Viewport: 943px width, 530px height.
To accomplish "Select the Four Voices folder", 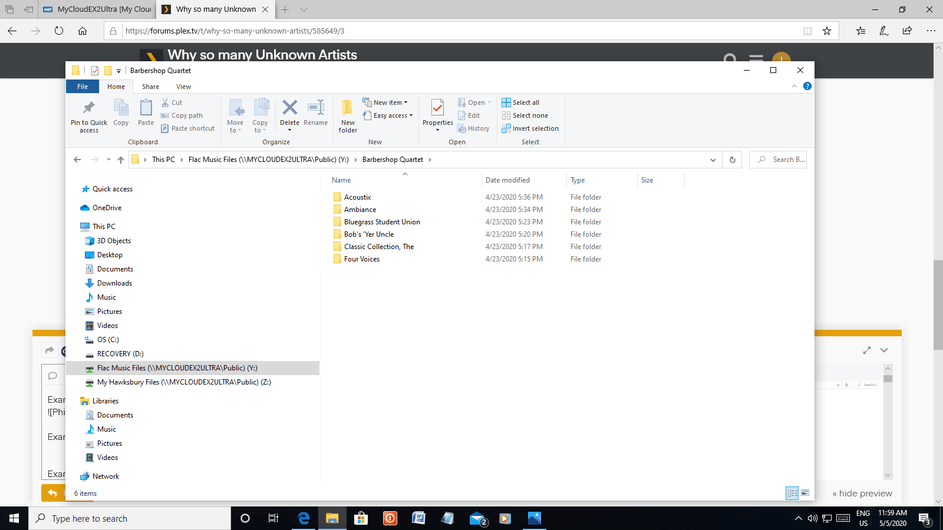I will pos(361,259).
